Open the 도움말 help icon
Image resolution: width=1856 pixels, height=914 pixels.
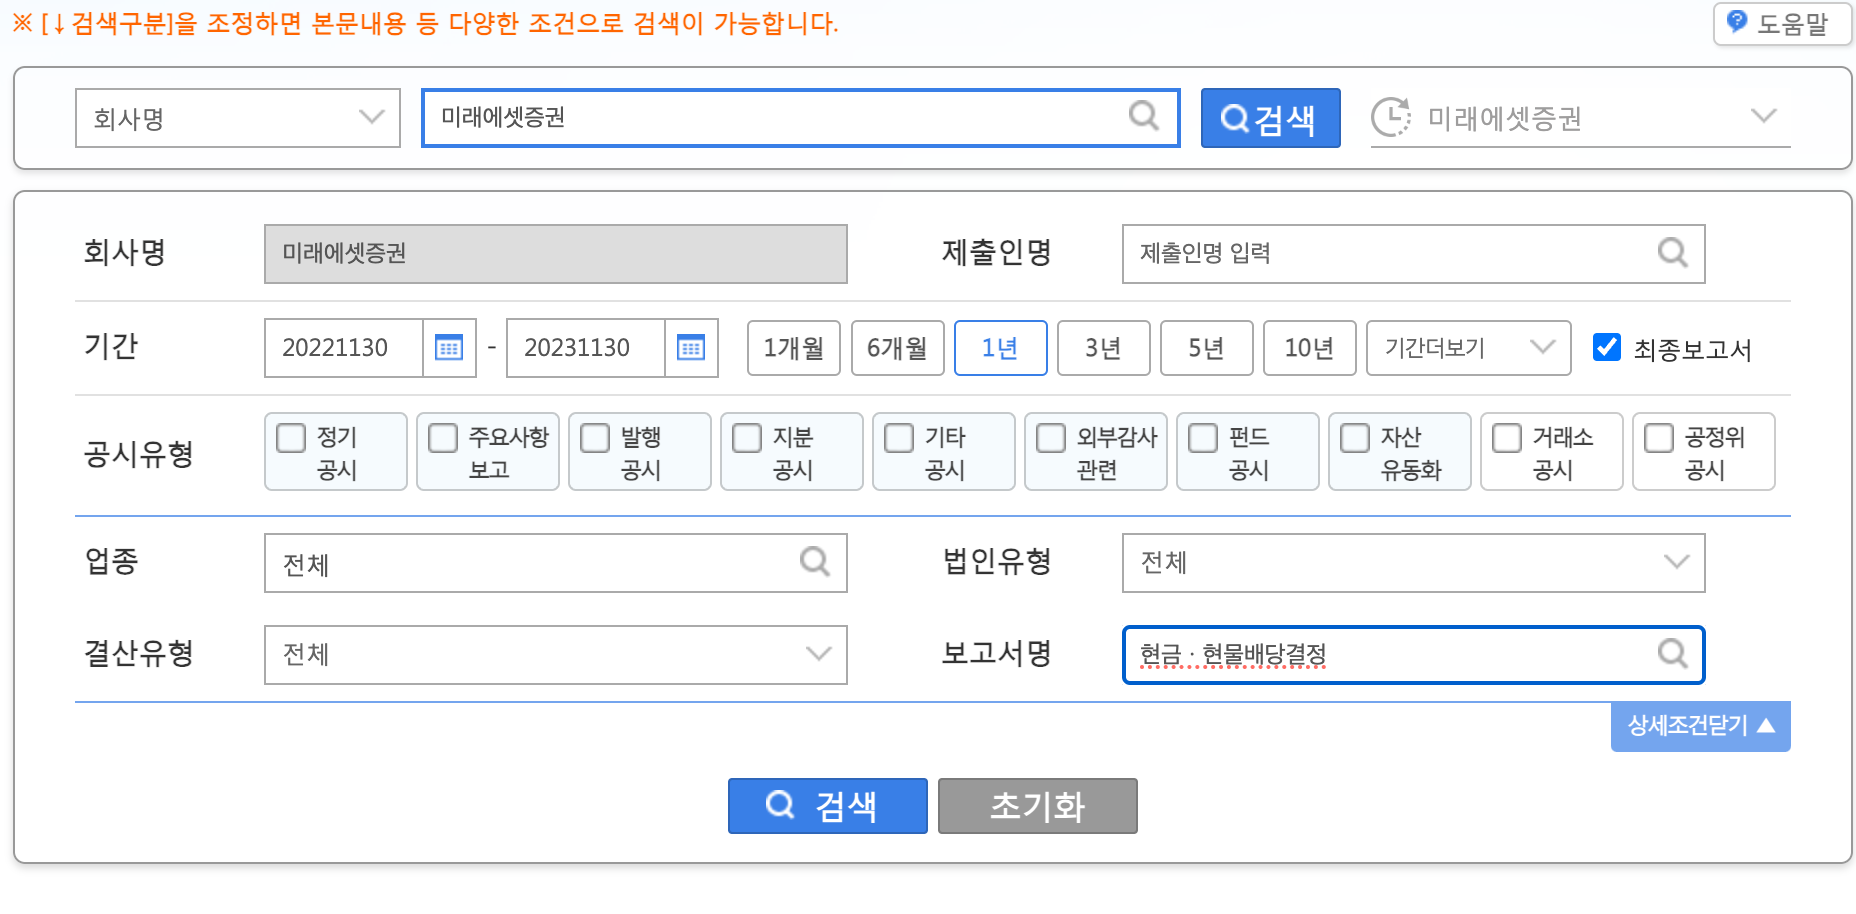click(1737, 21)
